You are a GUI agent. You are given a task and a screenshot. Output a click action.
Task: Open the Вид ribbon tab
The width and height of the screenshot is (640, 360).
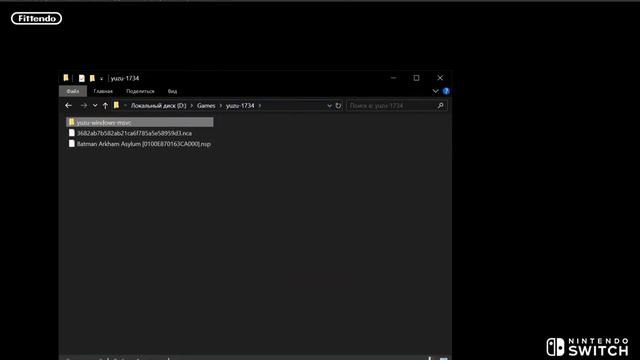point(172,91)
